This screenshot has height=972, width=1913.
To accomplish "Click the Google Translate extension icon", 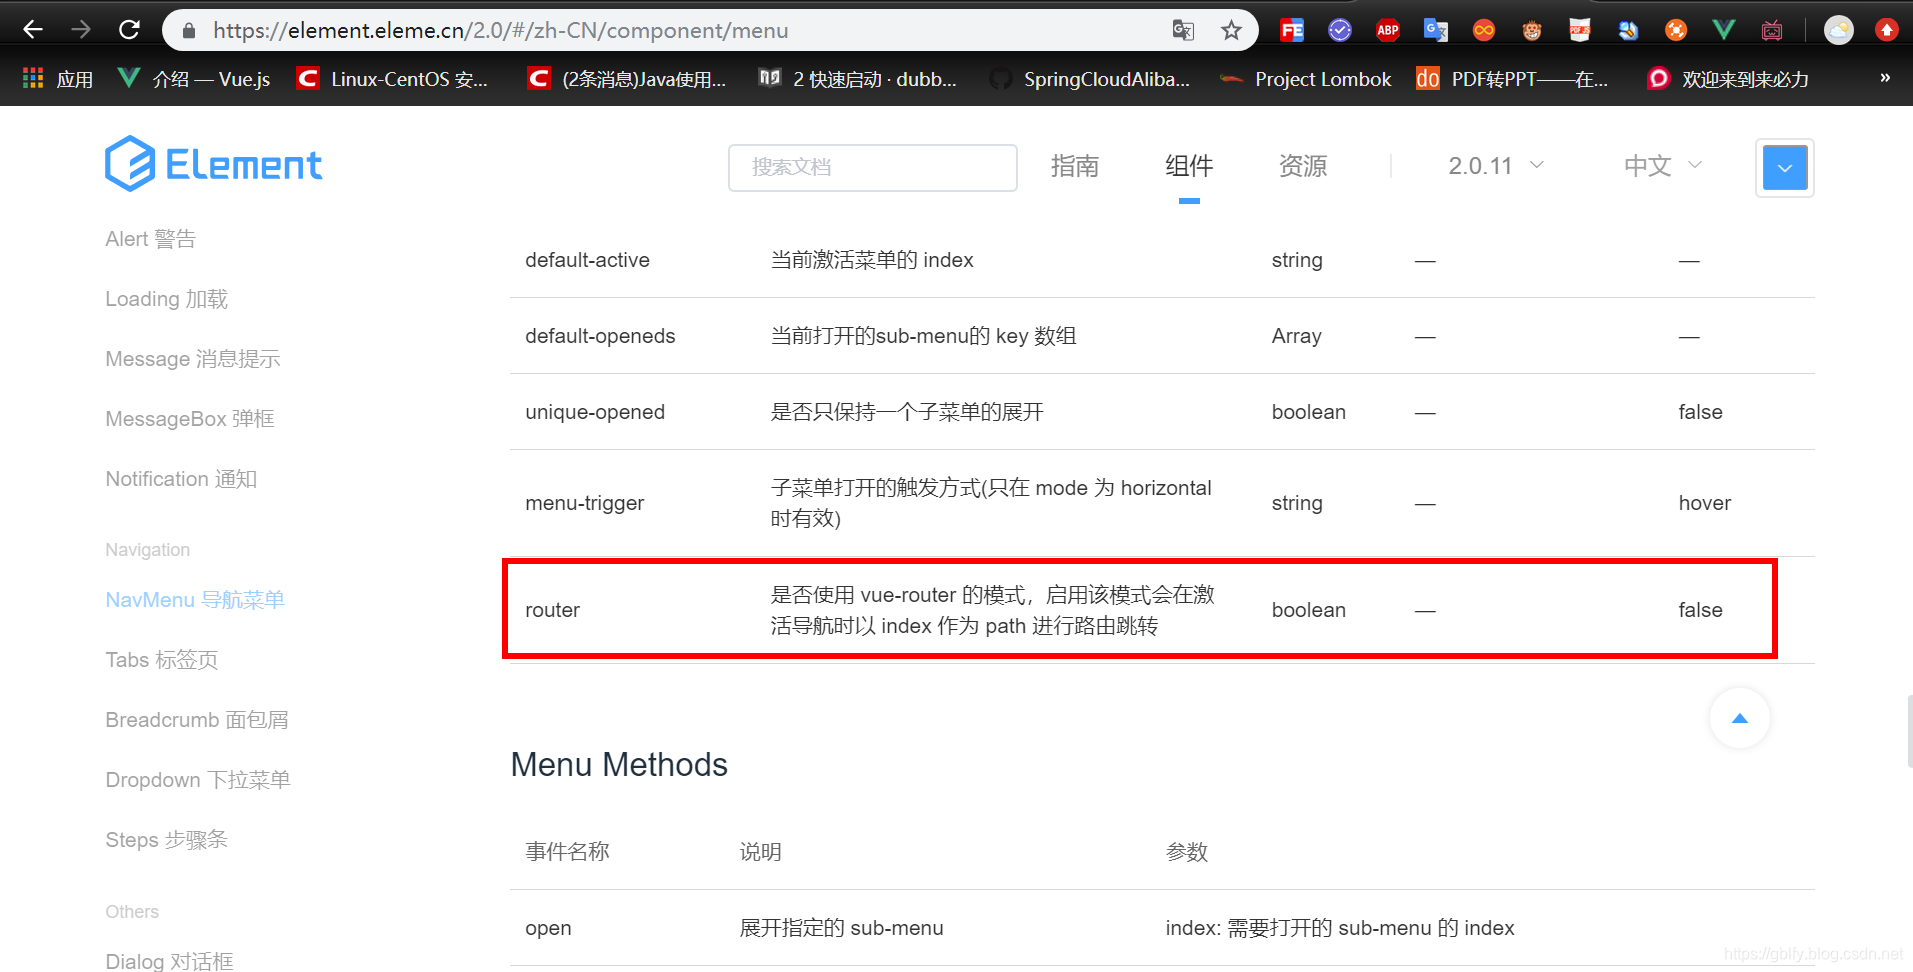I will pos(1435,29).
